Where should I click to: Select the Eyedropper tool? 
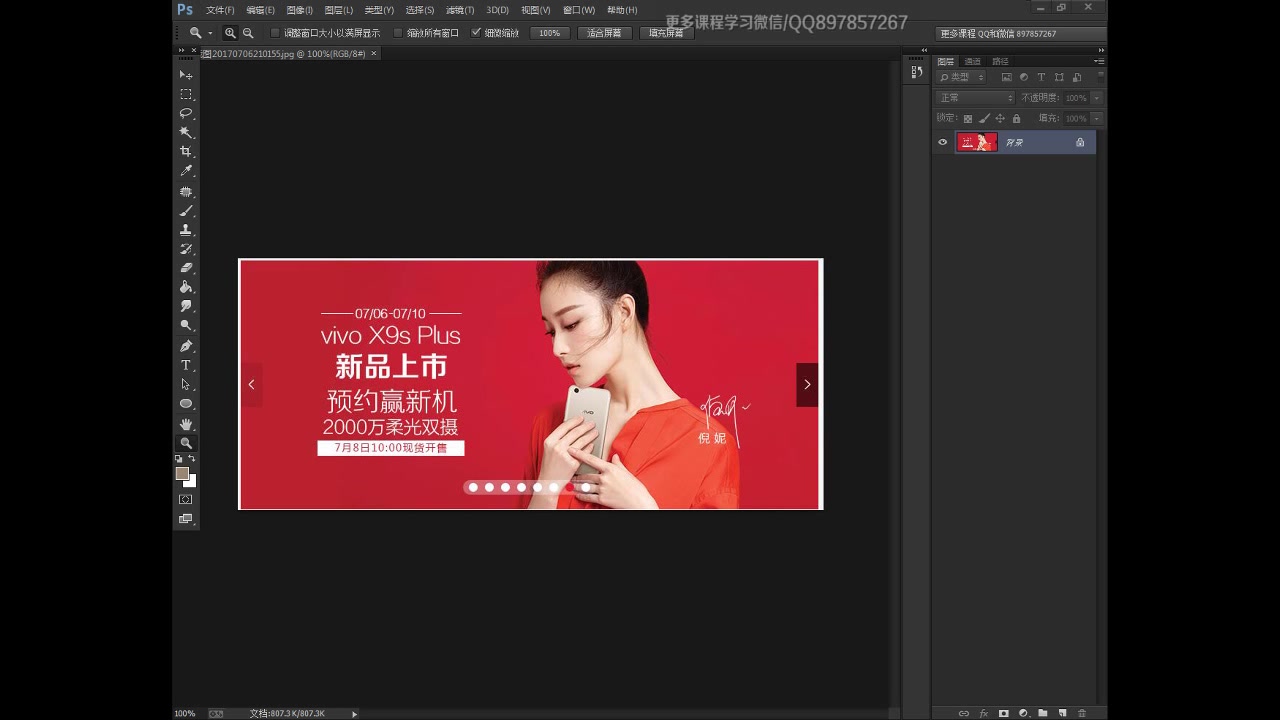(186, 171)
